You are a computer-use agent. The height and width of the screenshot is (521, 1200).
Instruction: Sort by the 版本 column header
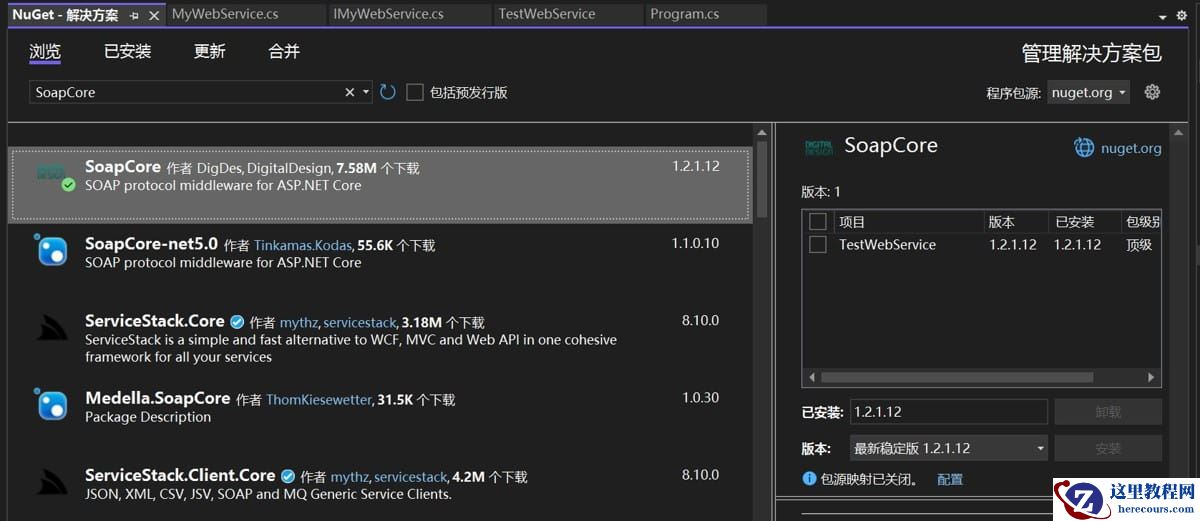tap(1001, 222)
